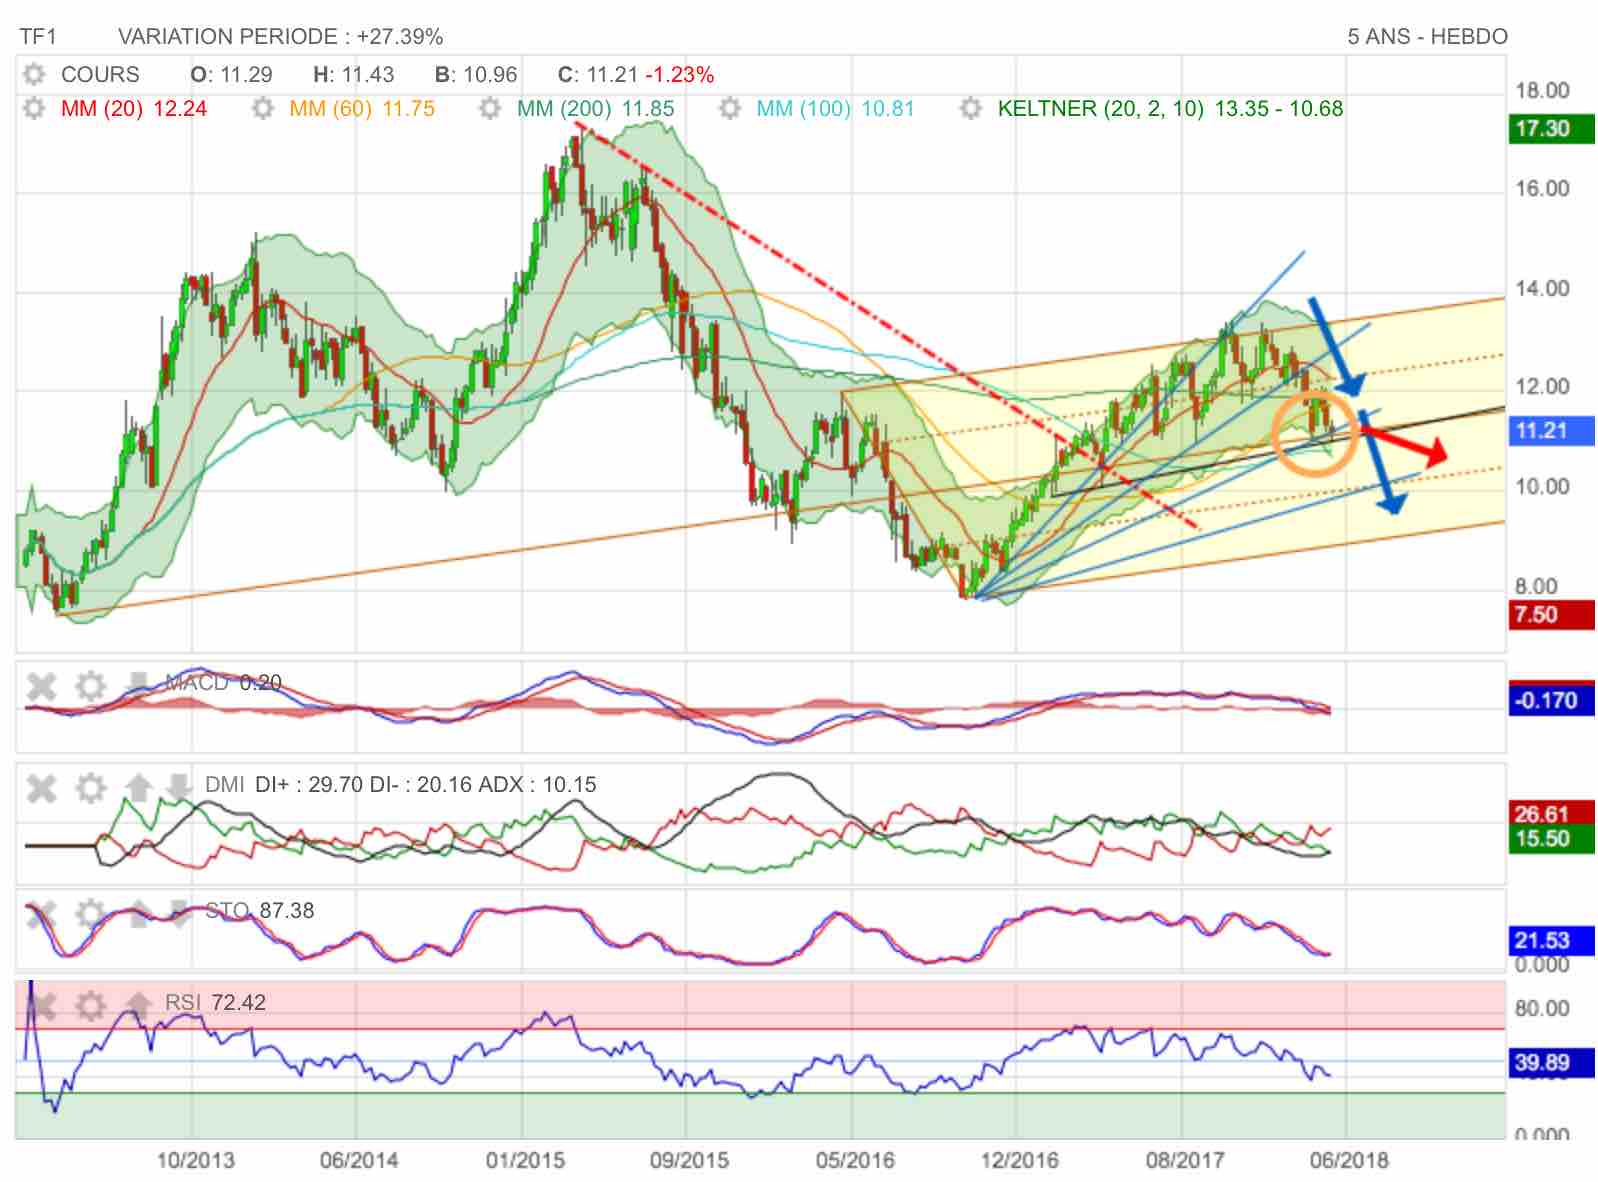Click the 11.21 current price marker

pyautogui.click(x=1551, y=431)
